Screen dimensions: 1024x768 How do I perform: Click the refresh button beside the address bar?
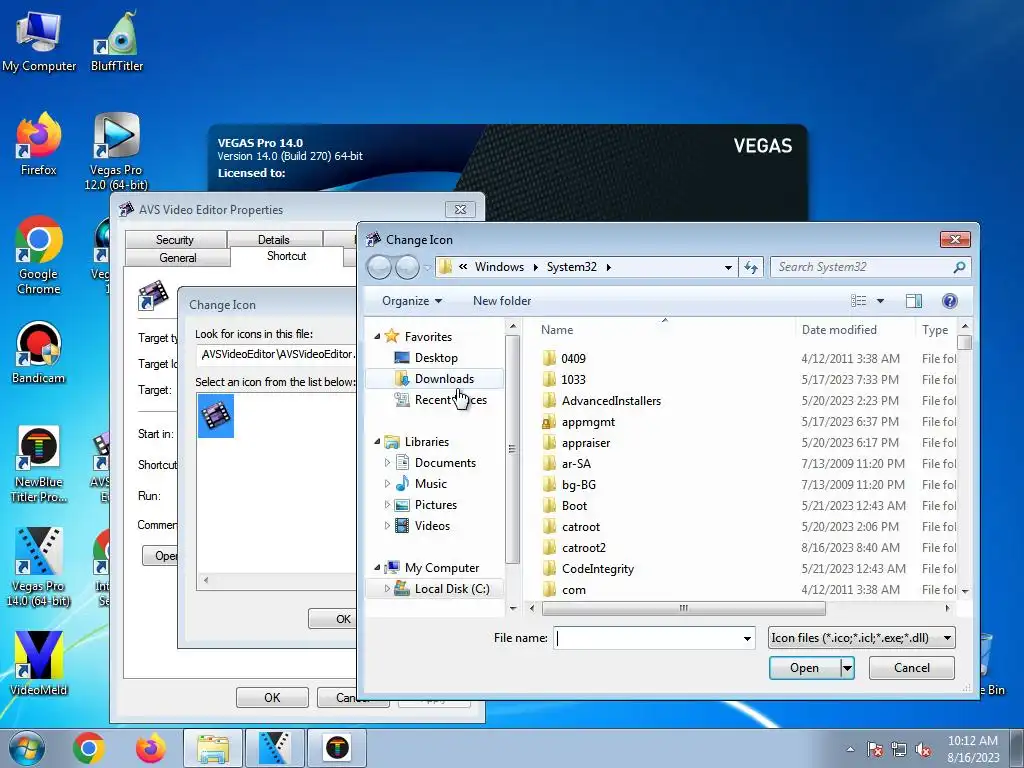pyautogui.click(x=751, y=267)
